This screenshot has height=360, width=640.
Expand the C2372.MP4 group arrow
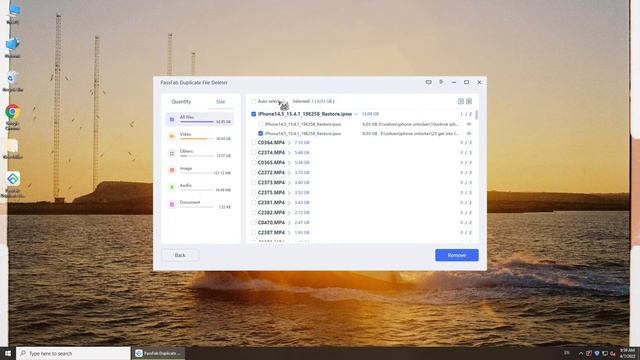(x=289, y=173)
